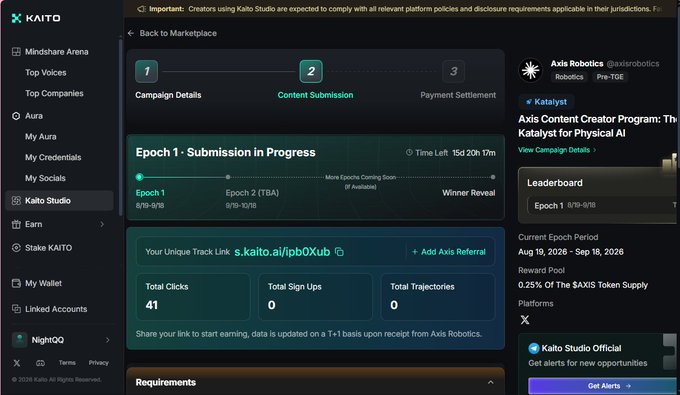Click the Aug 19, 2026 - Sep 18, 2026 date
This screenshot has height=395, width=680.
pyautogui.click(x=571, y=252)
